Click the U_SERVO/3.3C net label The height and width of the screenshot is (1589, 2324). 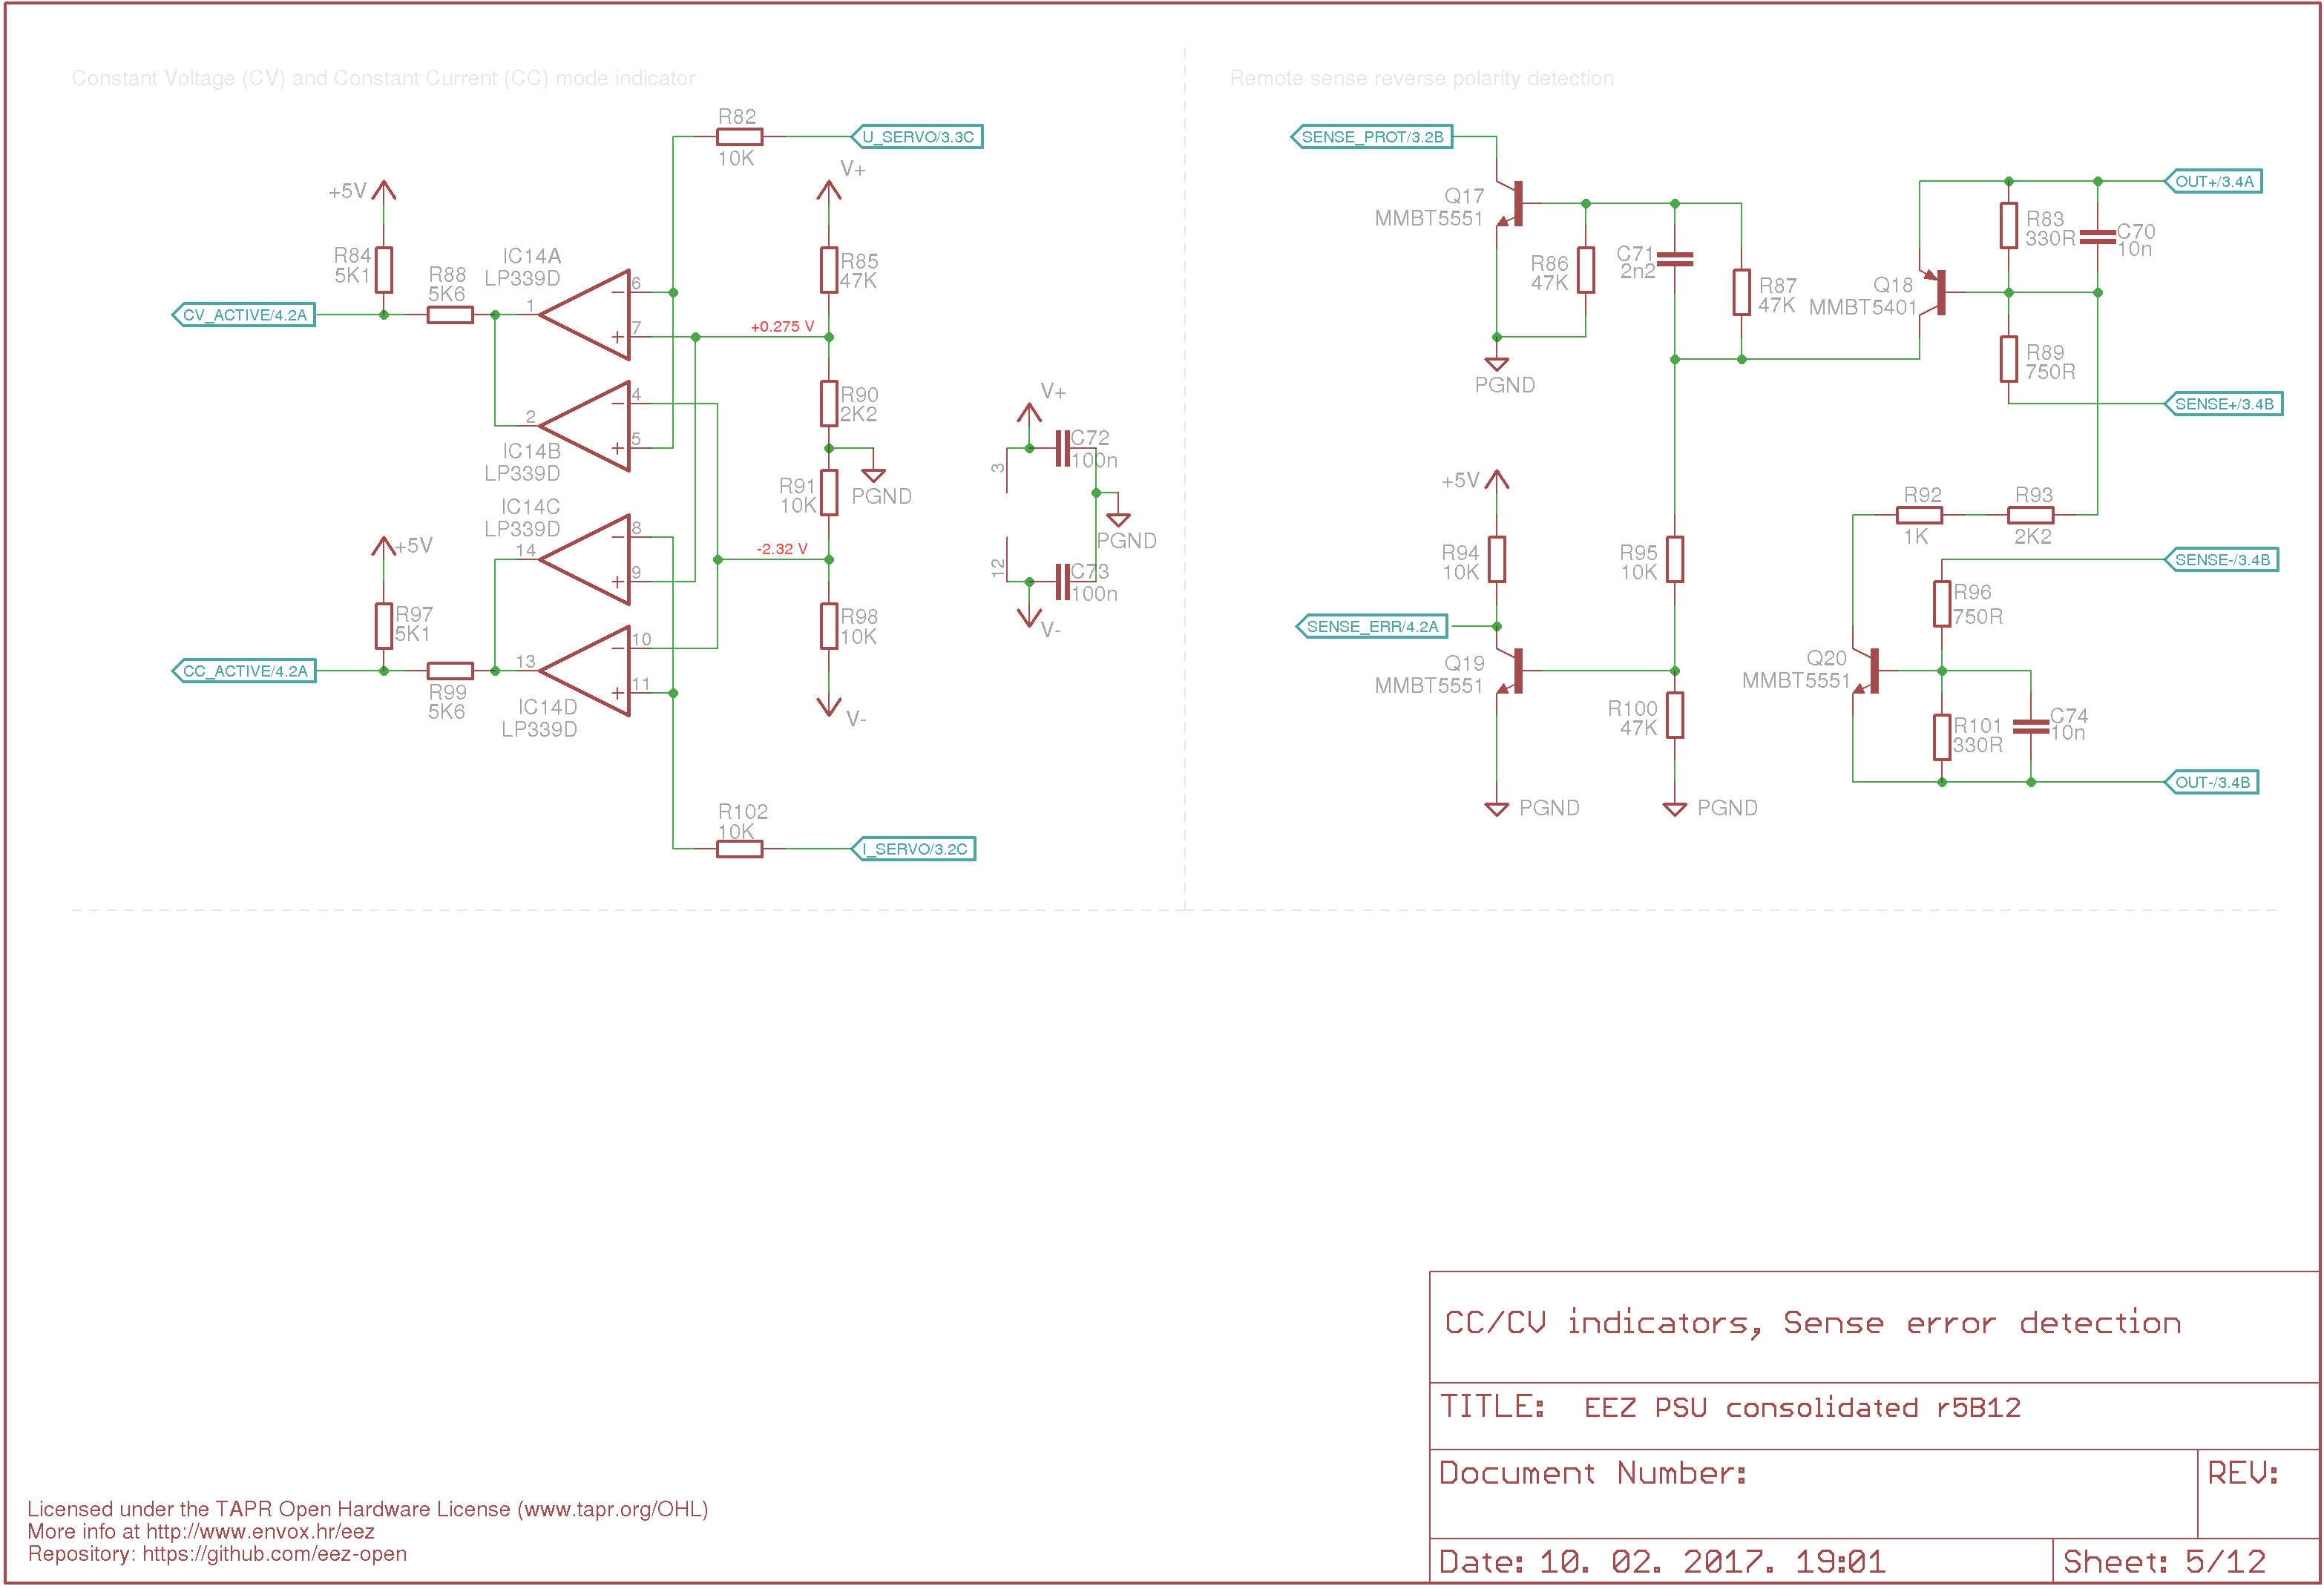point(917,137)
